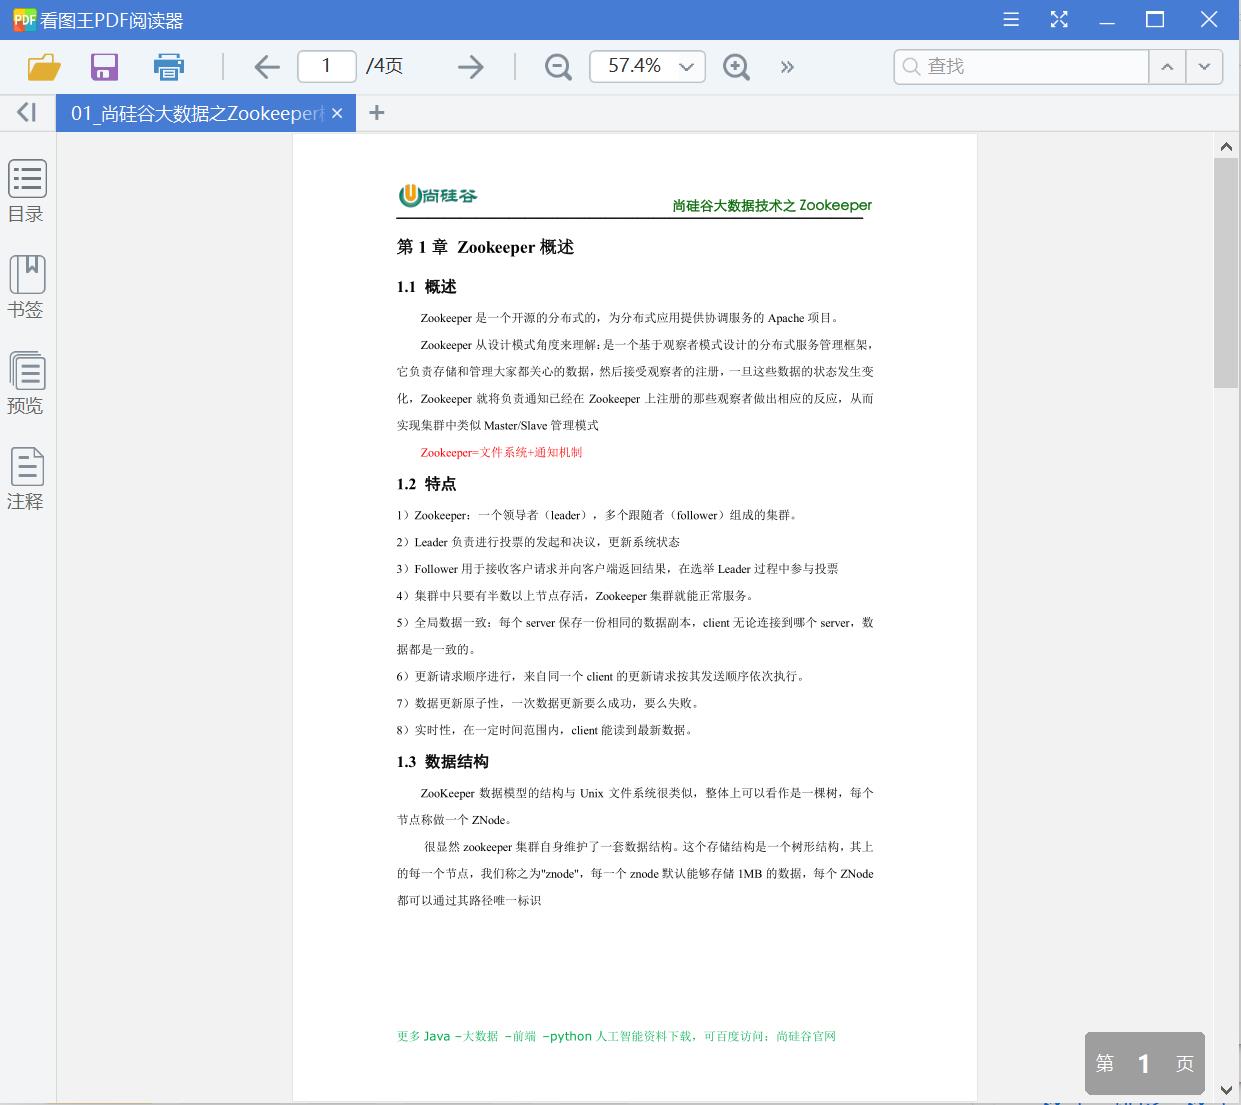Click the section heading 1.1 概述

coord(426,287)
